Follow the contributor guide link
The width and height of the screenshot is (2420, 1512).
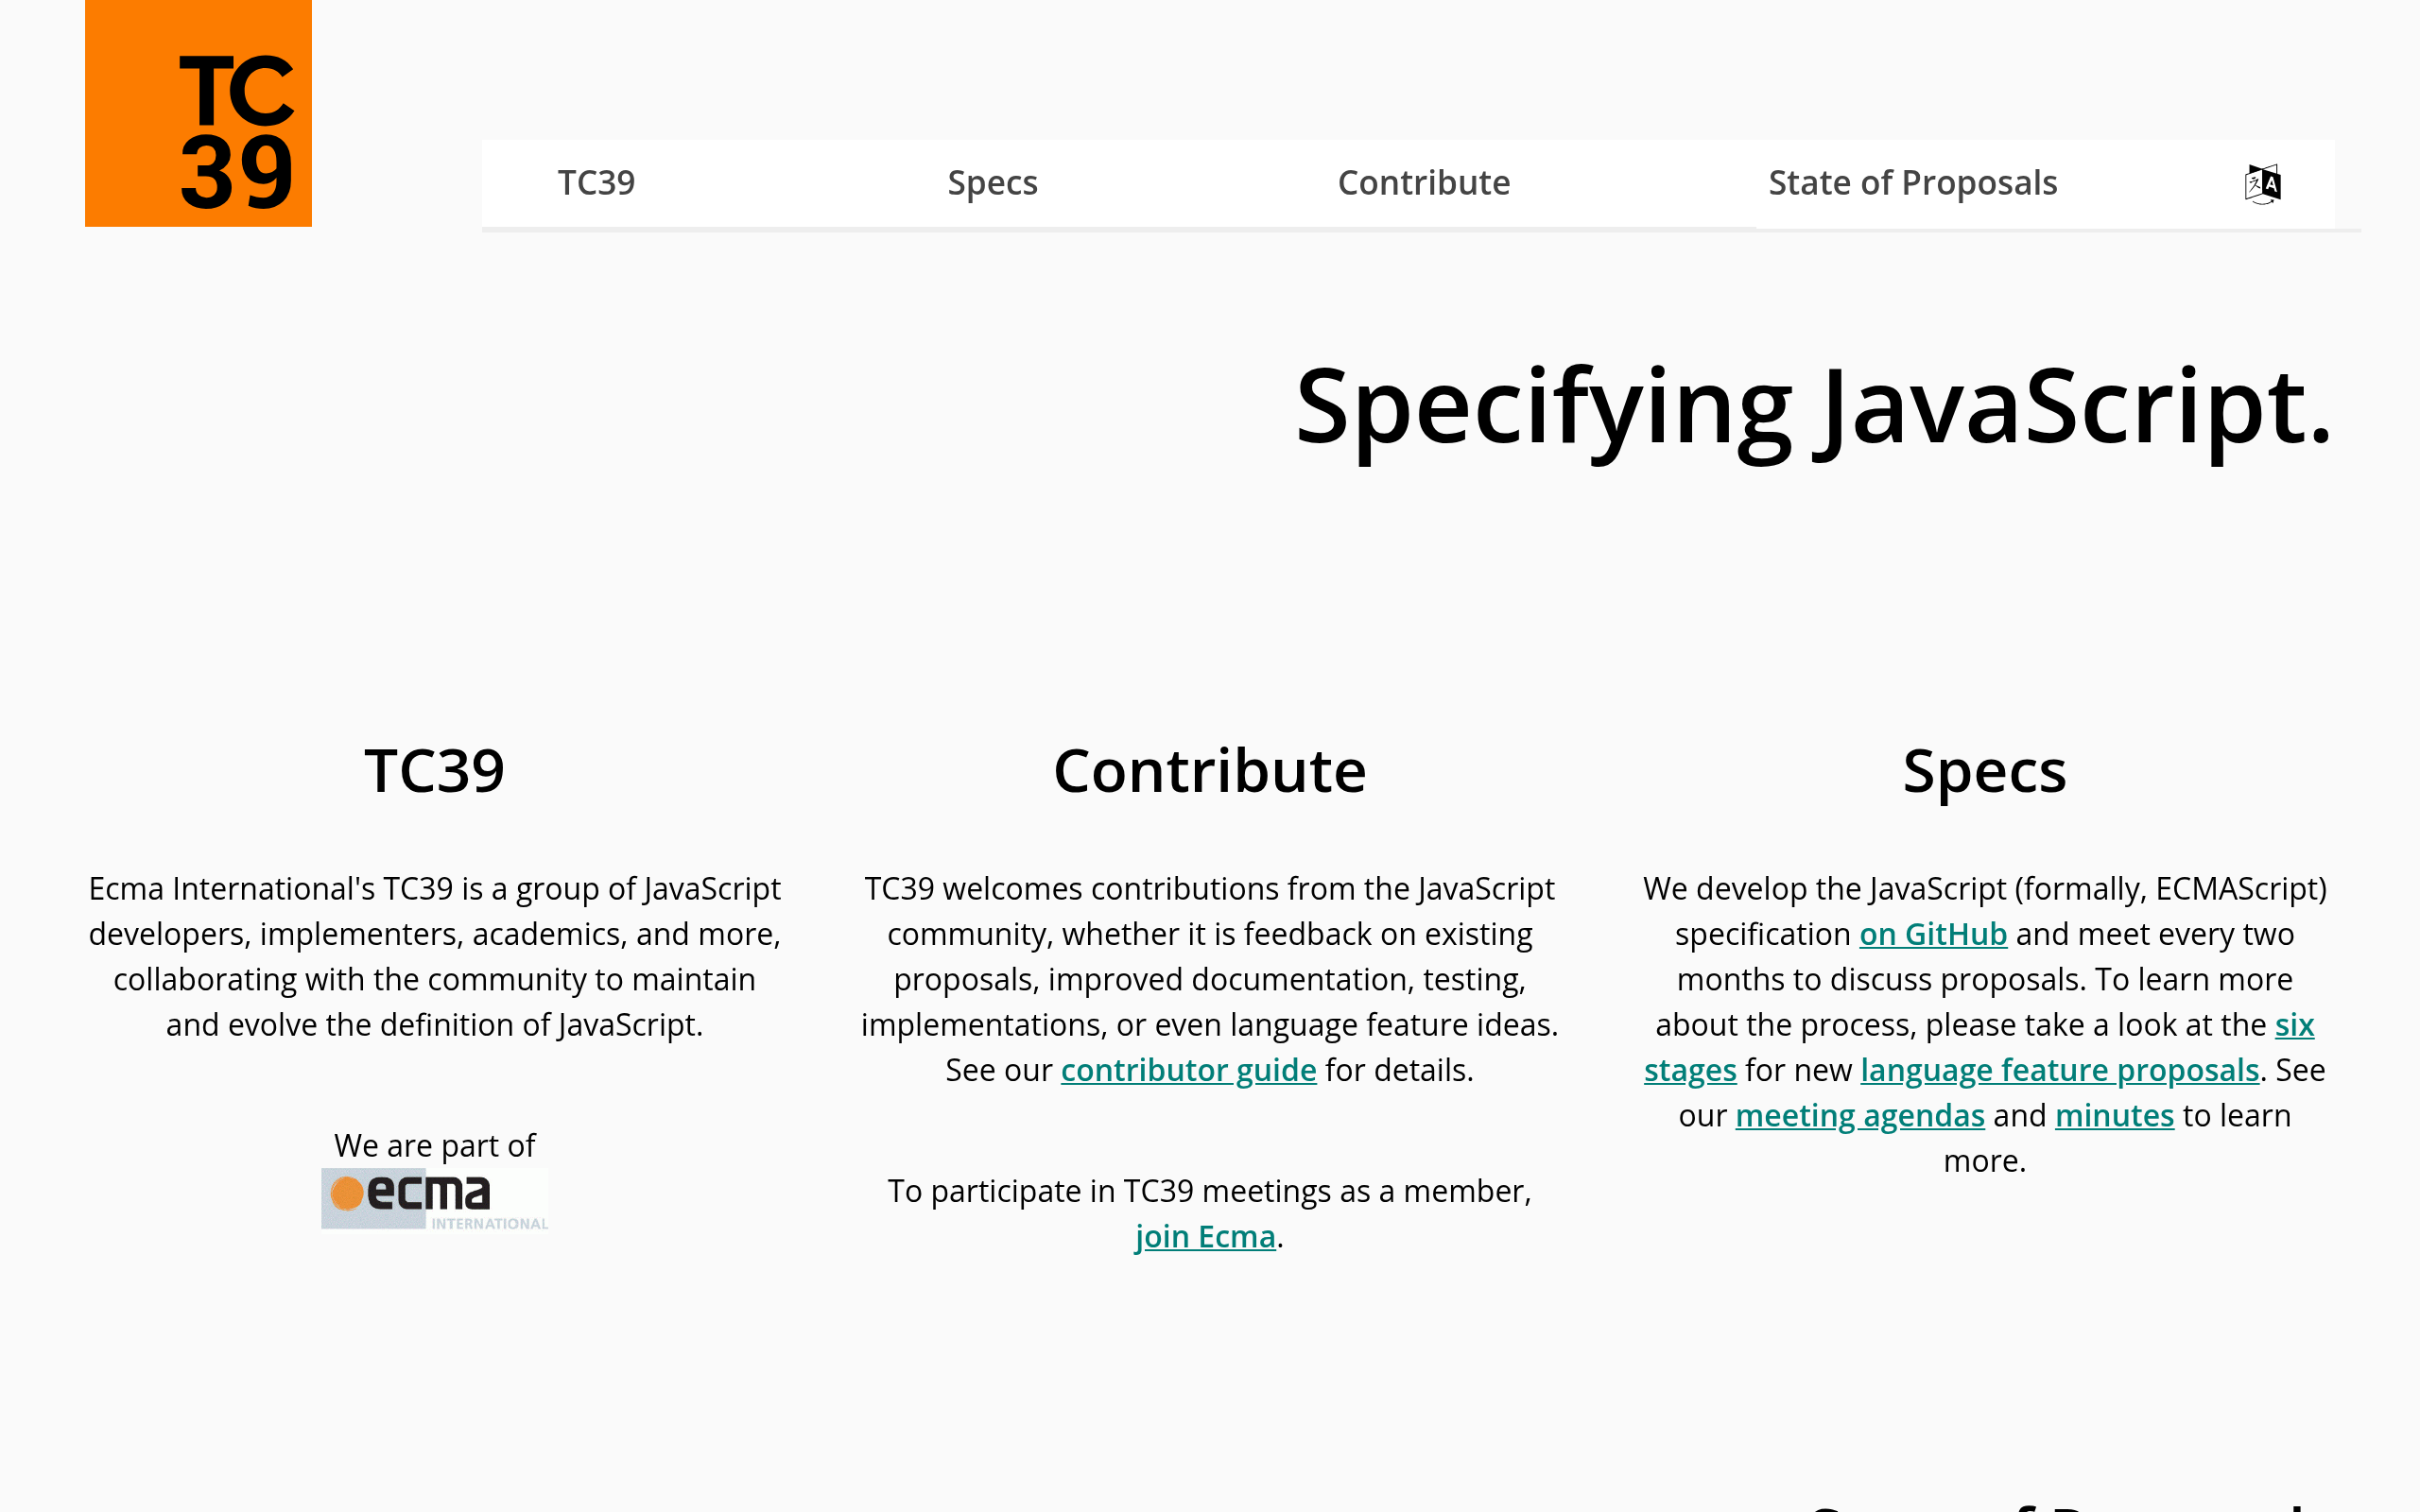(x=1188, y=1070)
